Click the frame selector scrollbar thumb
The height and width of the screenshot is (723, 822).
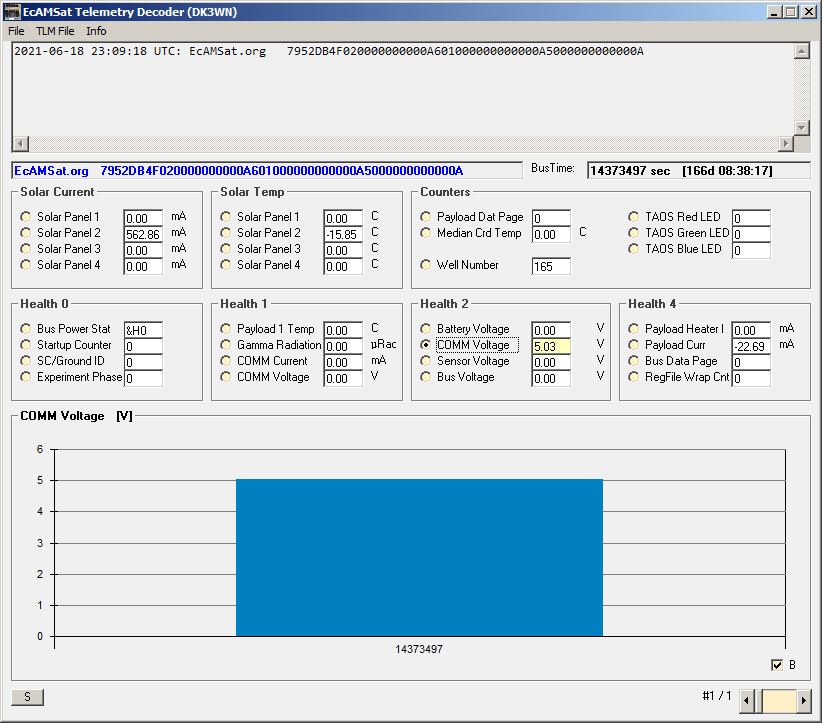pyautogui.click(x=778, y=701)
